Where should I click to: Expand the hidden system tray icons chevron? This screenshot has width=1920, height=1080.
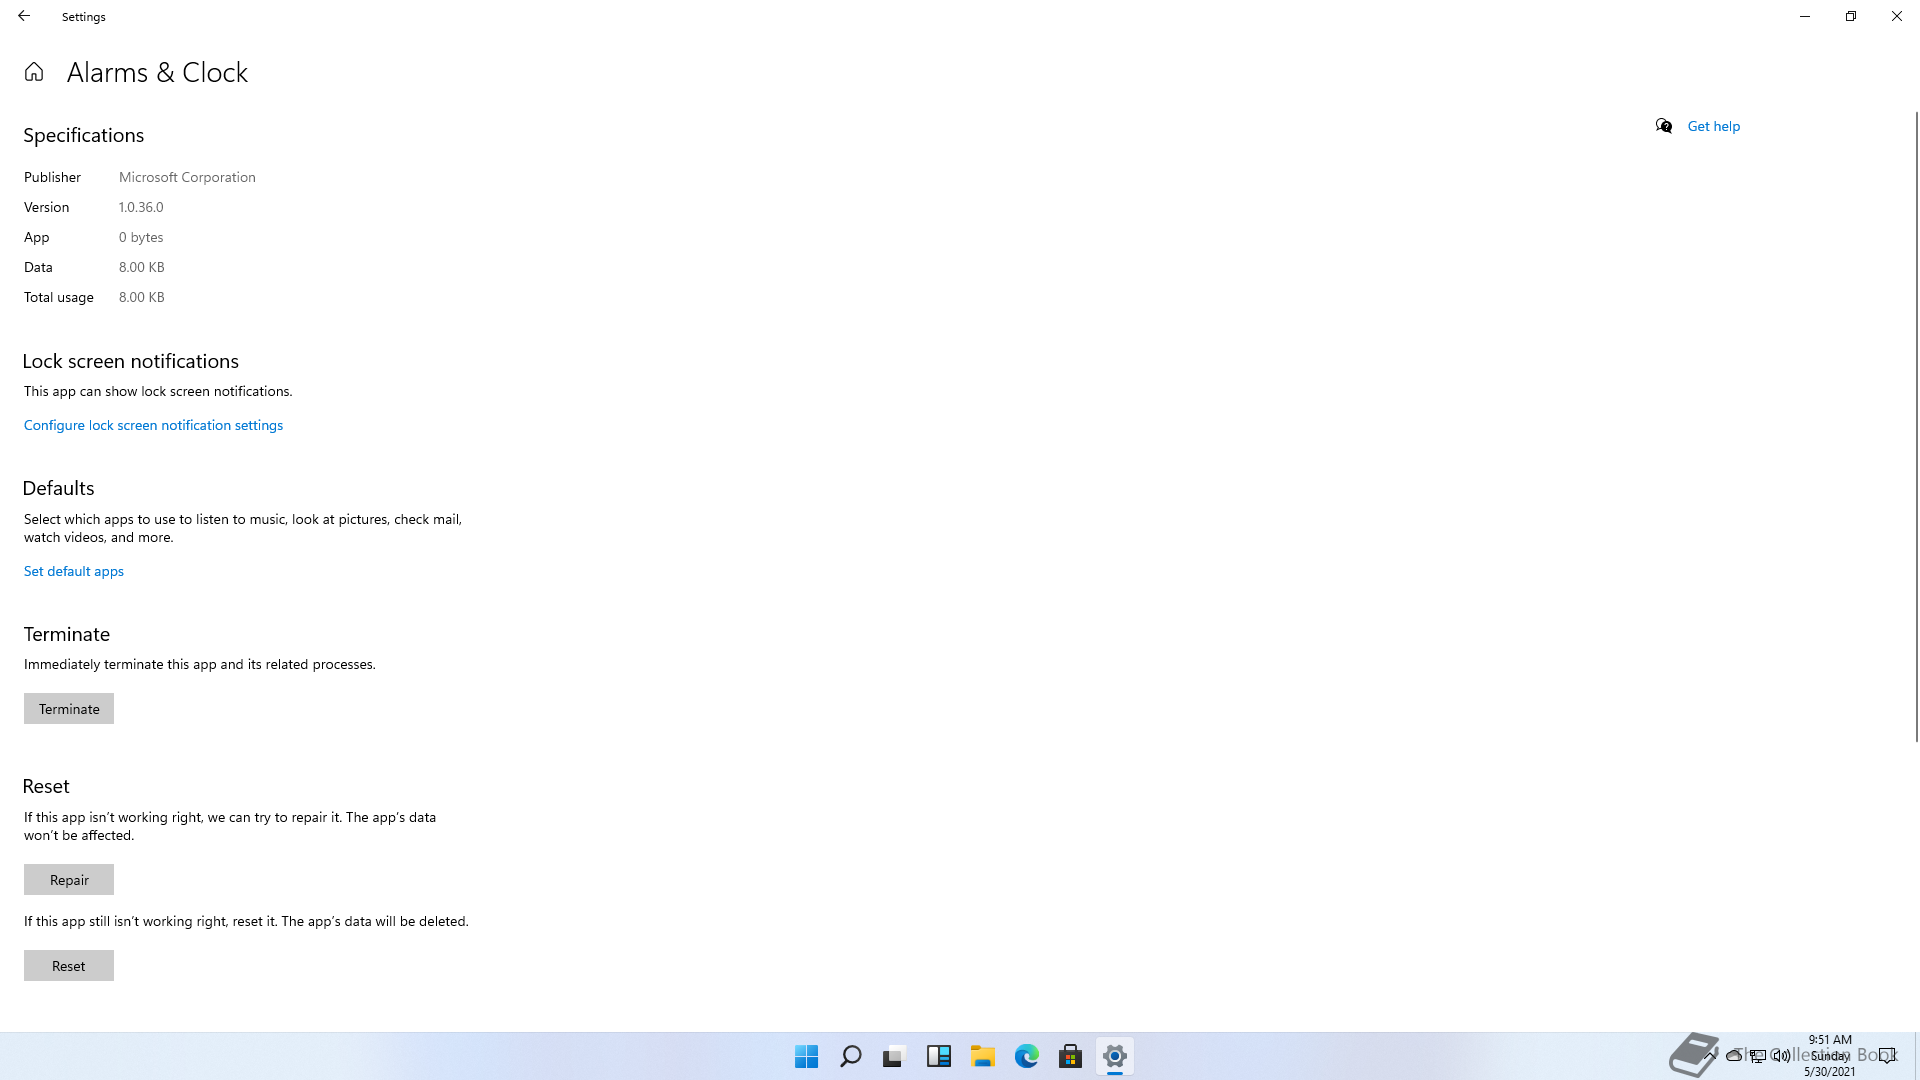point(1711,1055)
